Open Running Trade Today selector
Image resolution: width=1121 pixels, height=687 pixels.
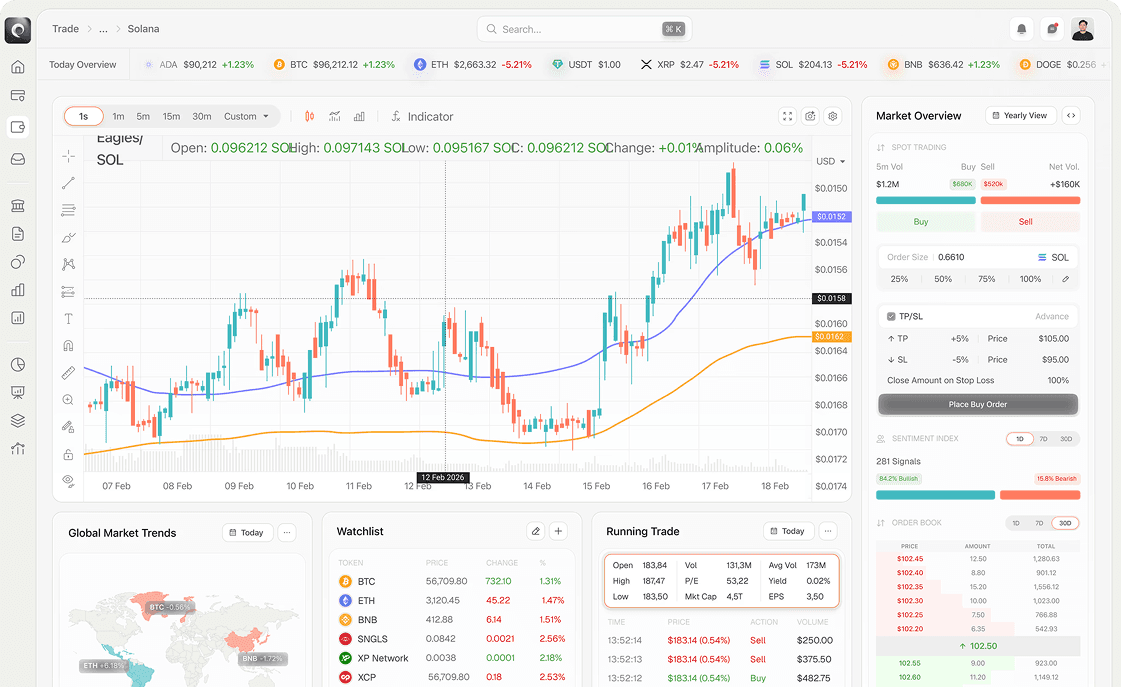pyautogui.click(x=789, y=531)
